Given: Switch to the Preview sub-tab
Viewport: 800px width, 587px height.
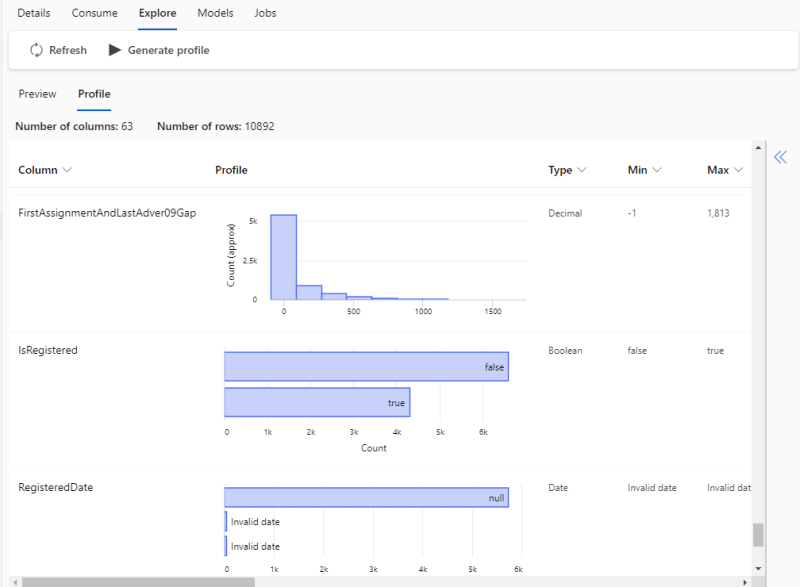Looking at the screenshot, I should point(37,94).
